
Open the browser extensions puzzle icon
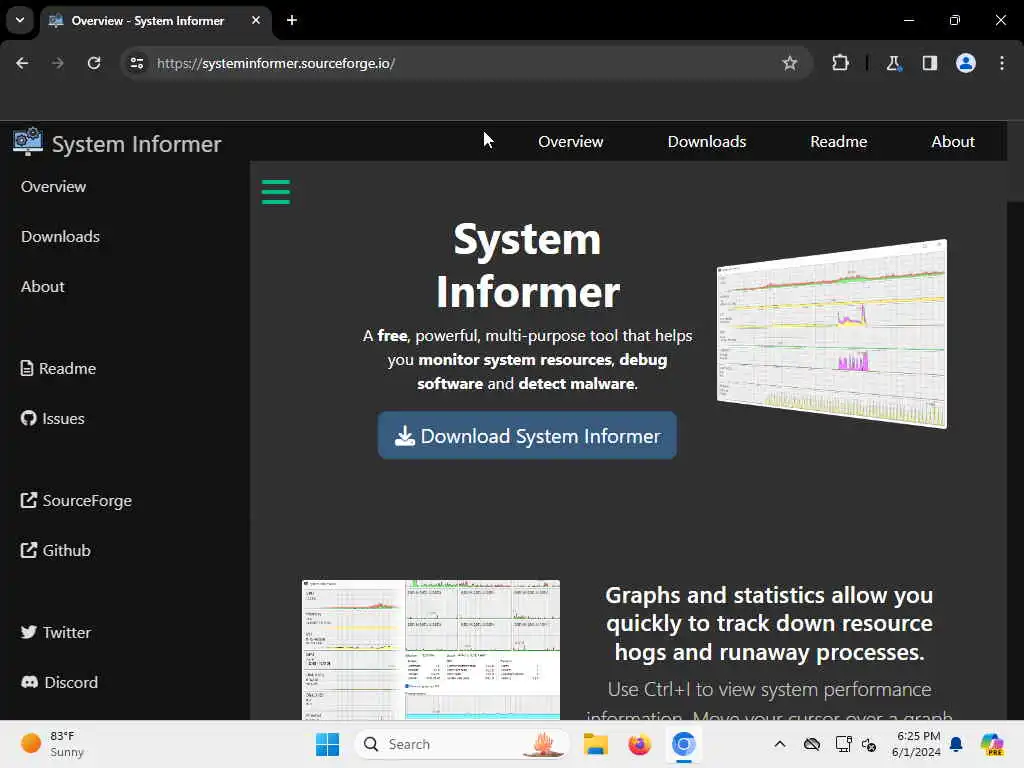point(840,63)
